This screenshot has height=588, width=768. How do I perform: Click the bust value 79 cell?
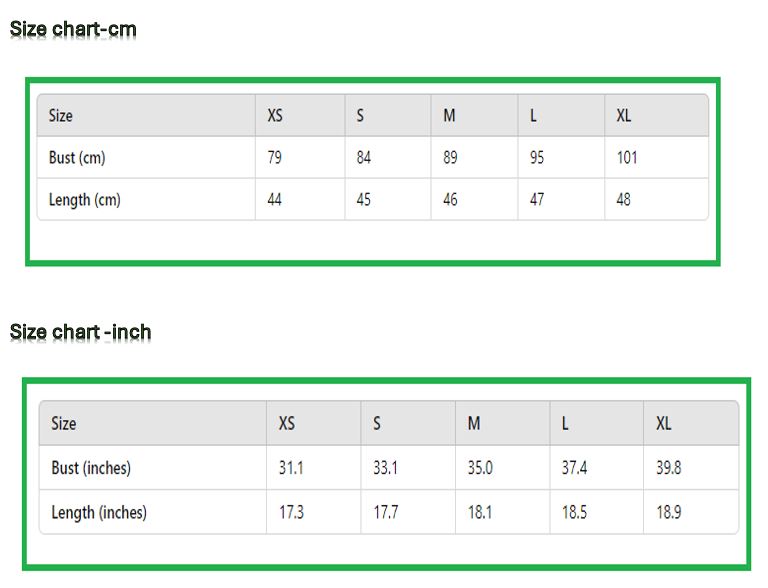click(275, 158)
